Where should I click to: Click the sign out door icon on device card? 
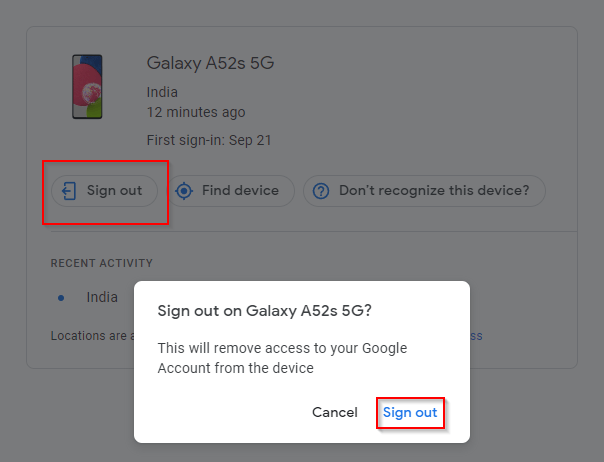tap(70, 190)
